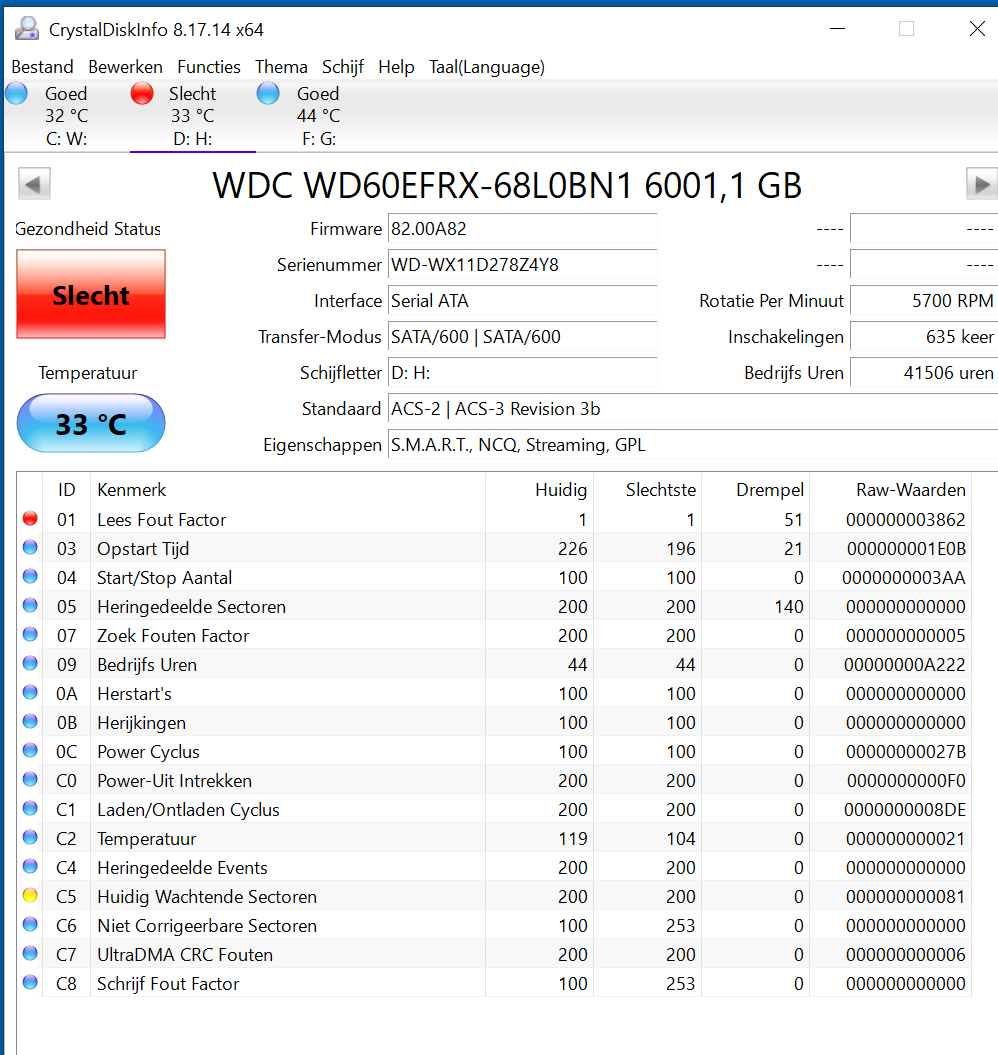Screen dimensions: 998x1055
Task: Select the D: H: disk tab
Action: point(192,116)
